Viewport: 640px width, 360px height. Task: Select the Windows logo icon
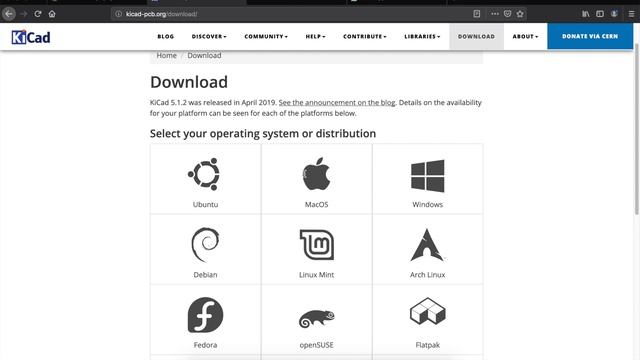click(x=427, y=176)
